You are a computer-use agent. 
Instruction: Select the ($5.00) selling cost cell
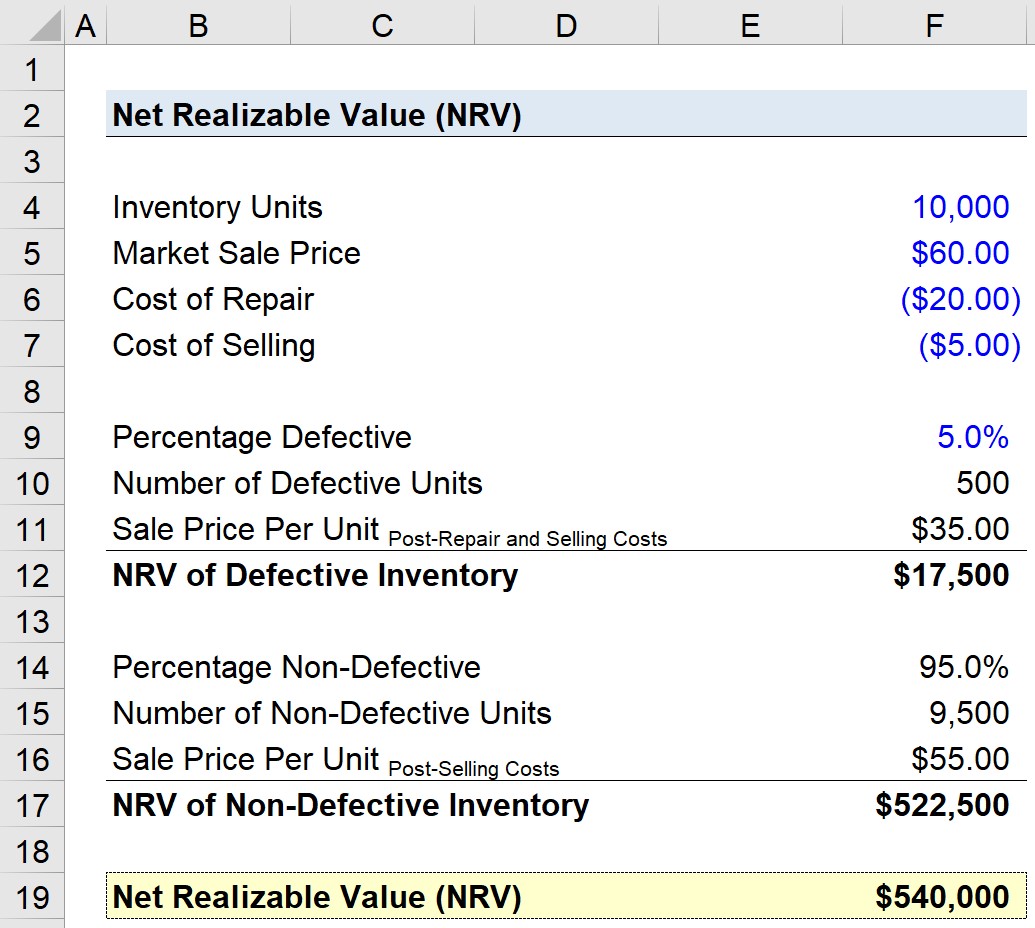coord(970,345)
